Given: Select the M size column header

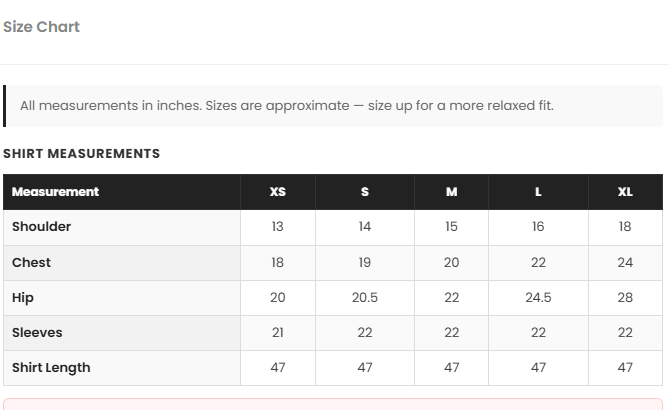Looking at the screenshot, I should [x=451, y=192].
